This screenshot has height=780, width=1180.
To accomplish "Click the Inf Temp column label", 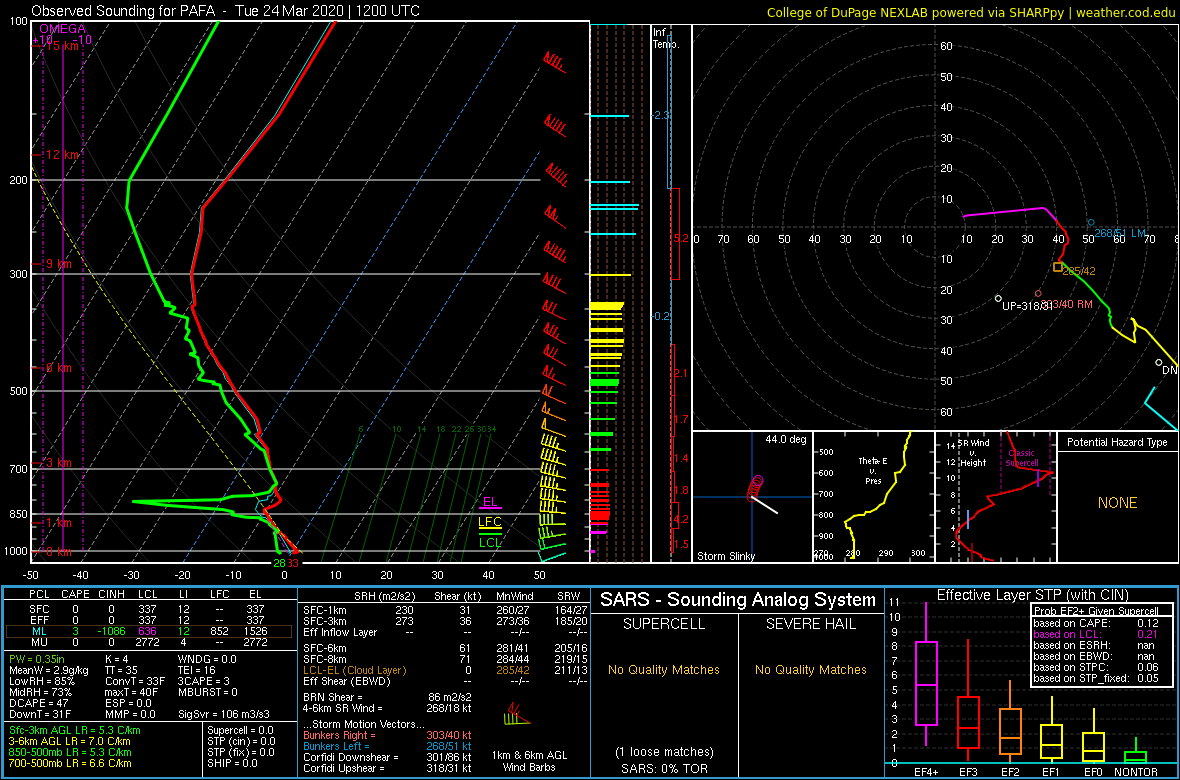I will point(667,38).
